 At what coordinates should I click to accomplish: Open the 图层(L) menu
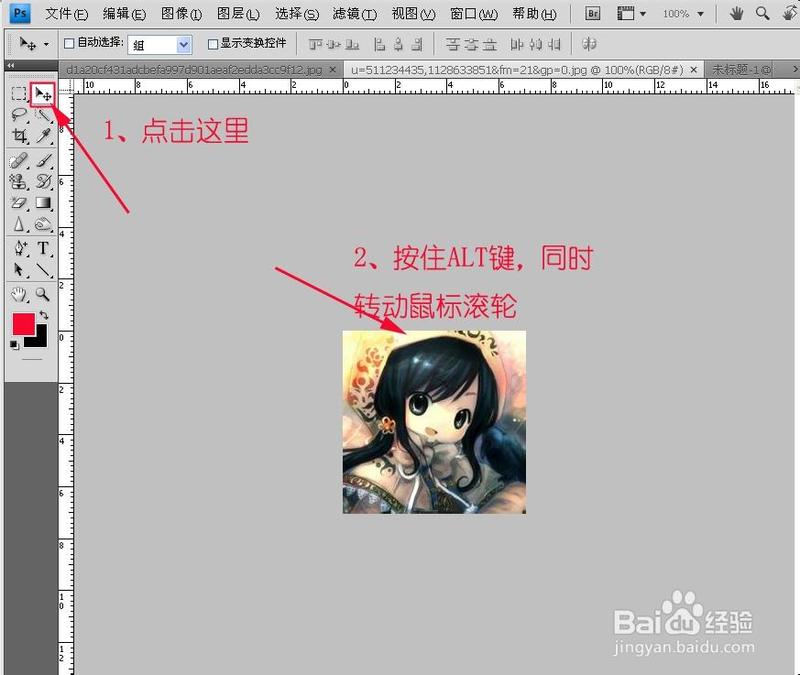[x=238, y=14]
